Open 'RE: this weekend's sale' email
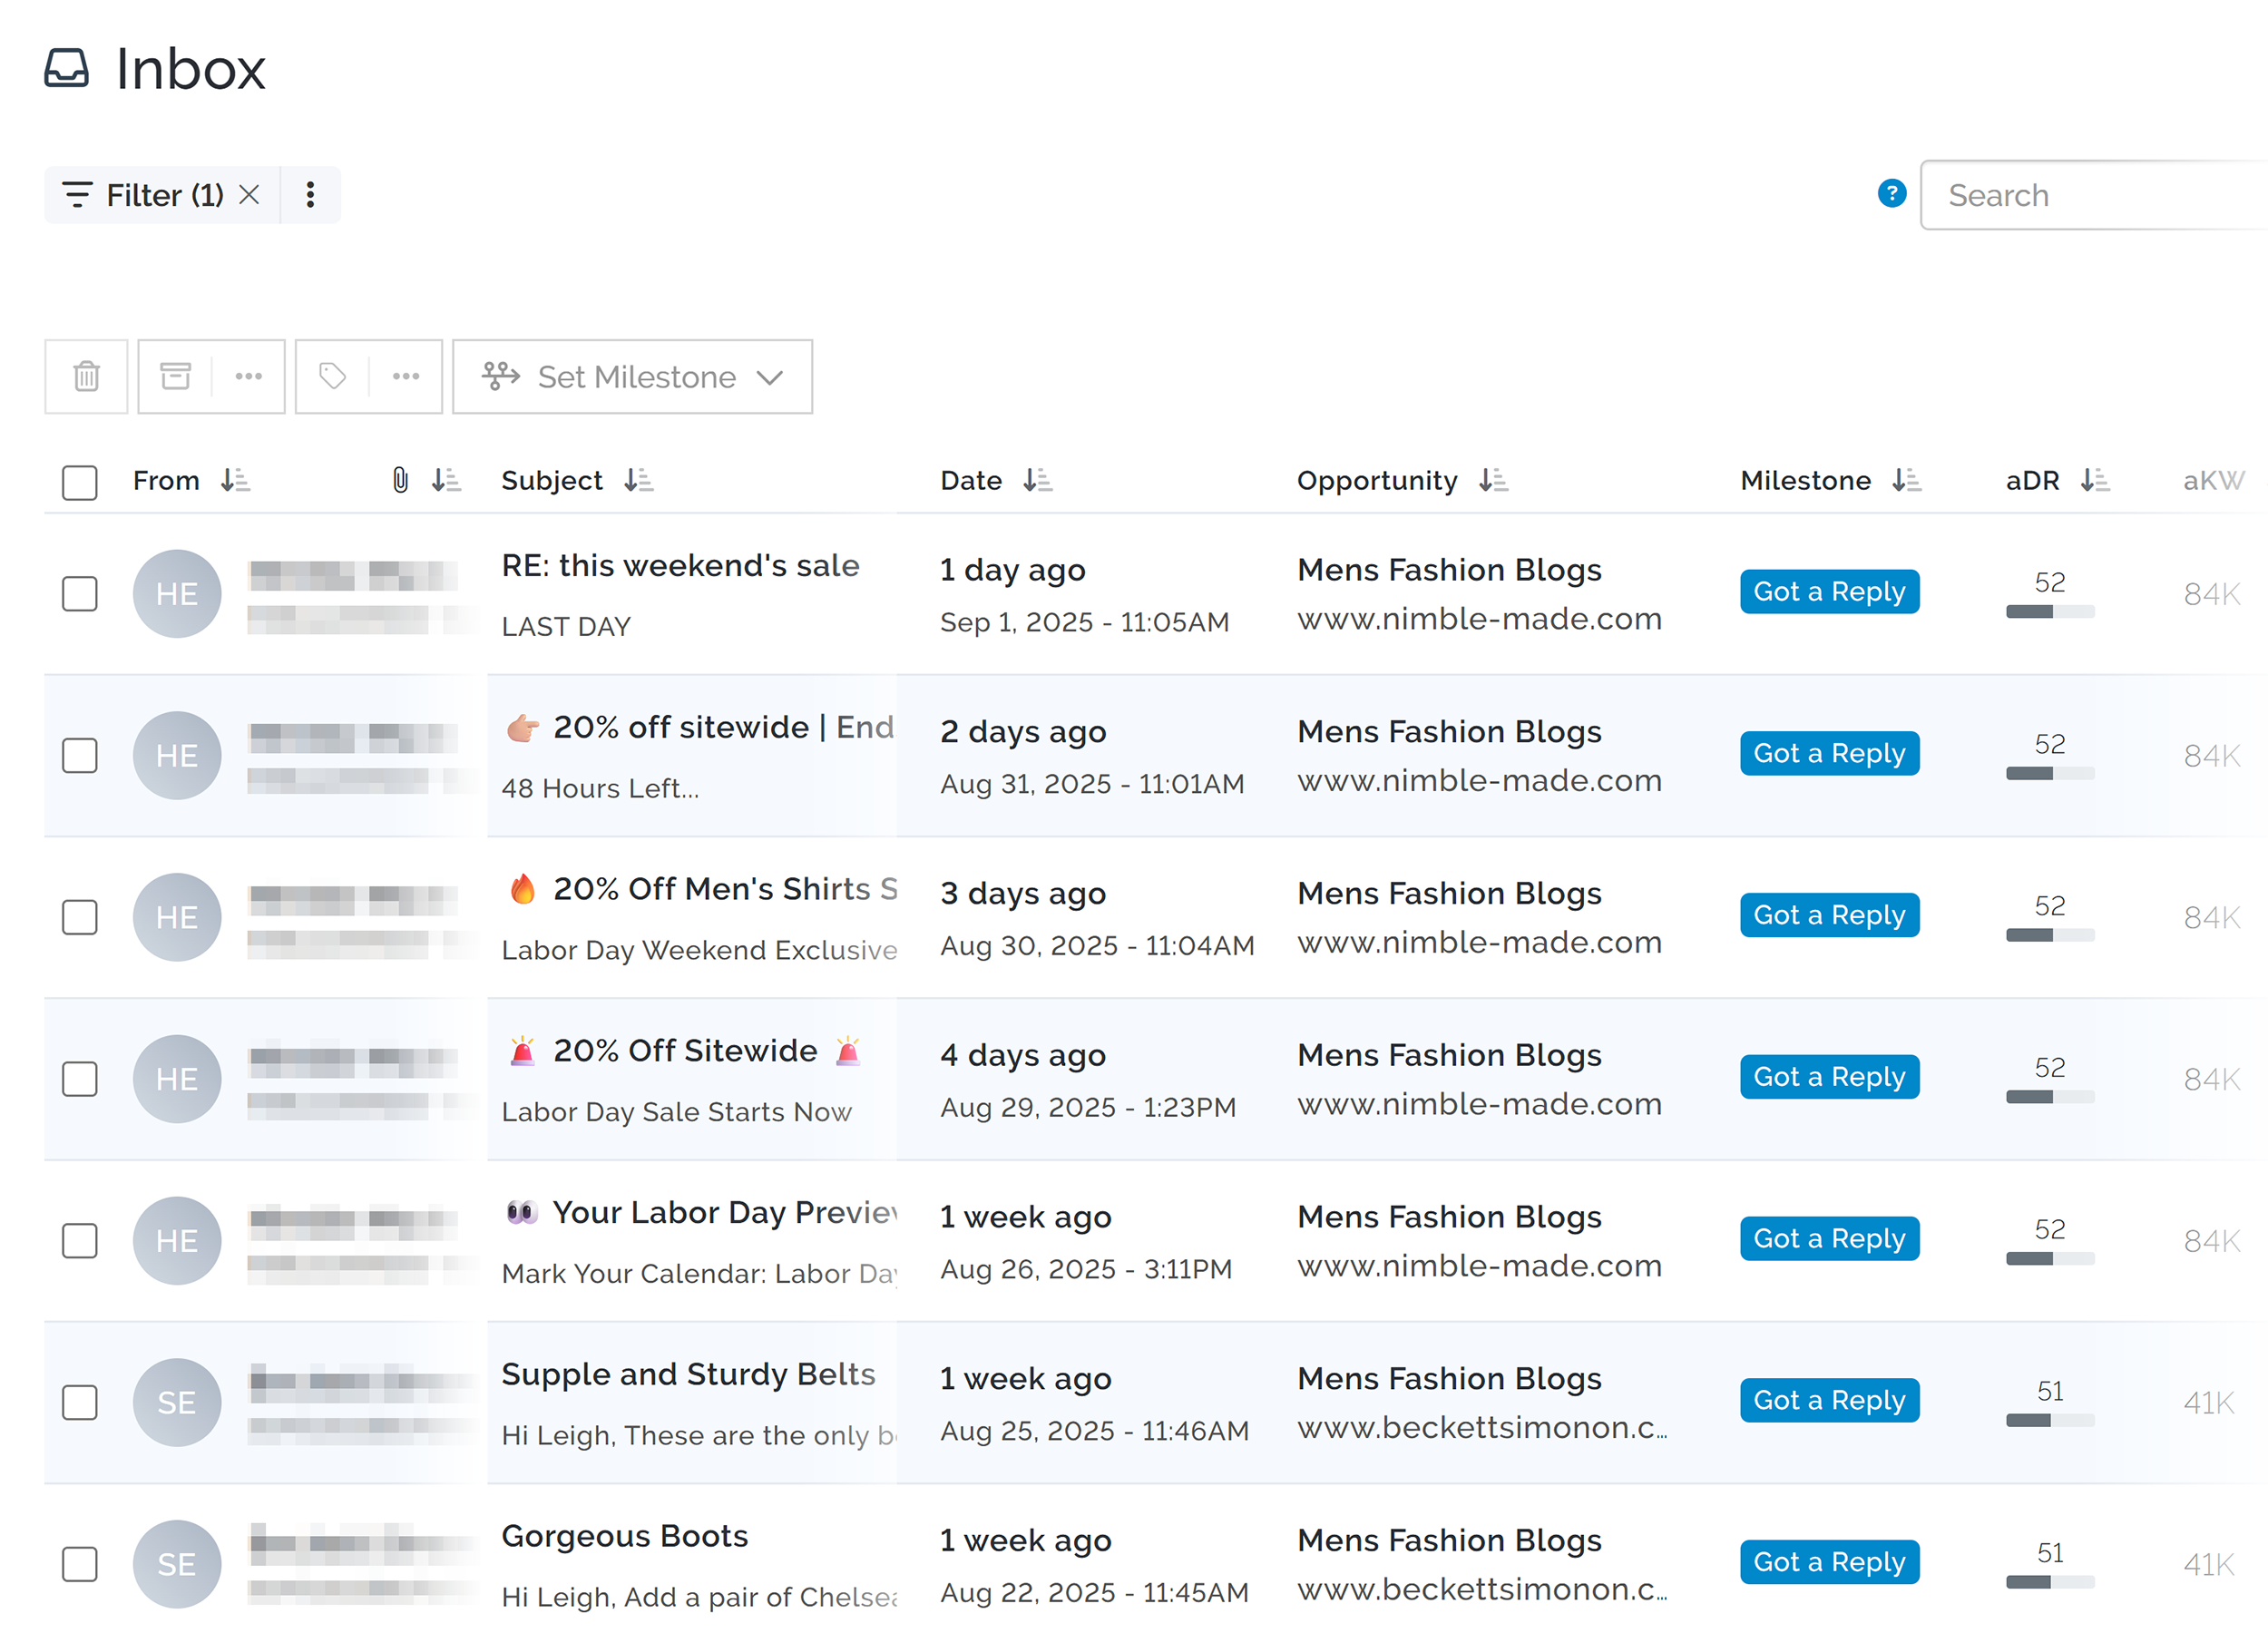The width and height of the screenshot is (2268, 1633). 680,566
